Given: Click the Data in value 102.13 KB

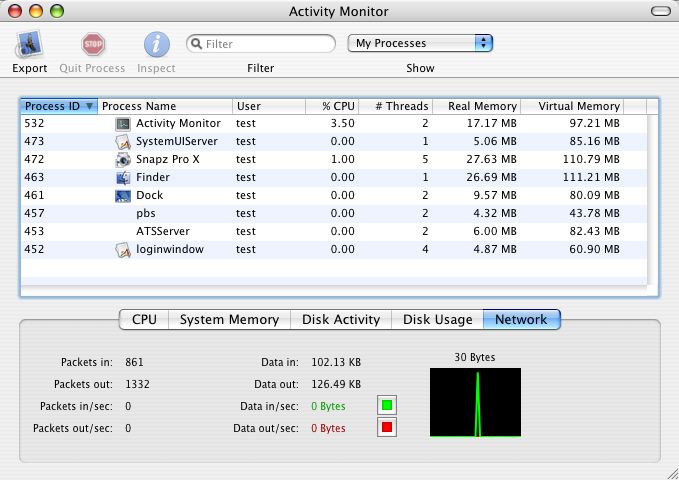Looking at the screenshot, I should click(x=336, y=362).
